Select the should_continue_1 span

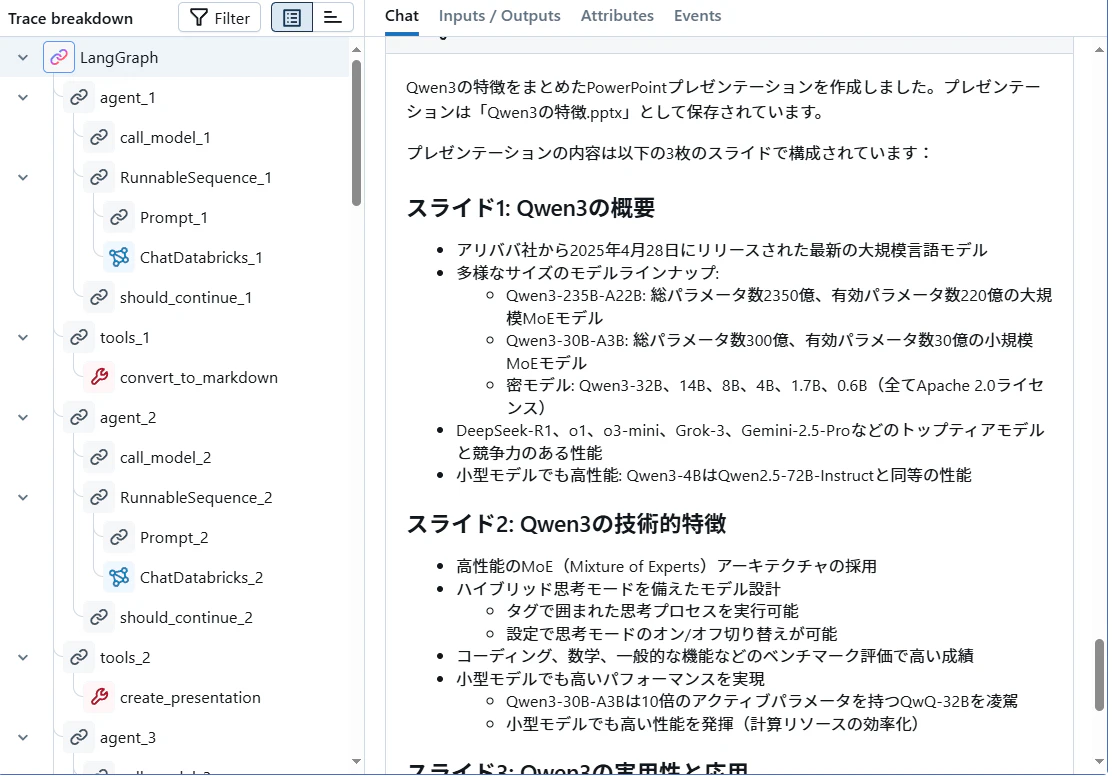pos(185,298)
